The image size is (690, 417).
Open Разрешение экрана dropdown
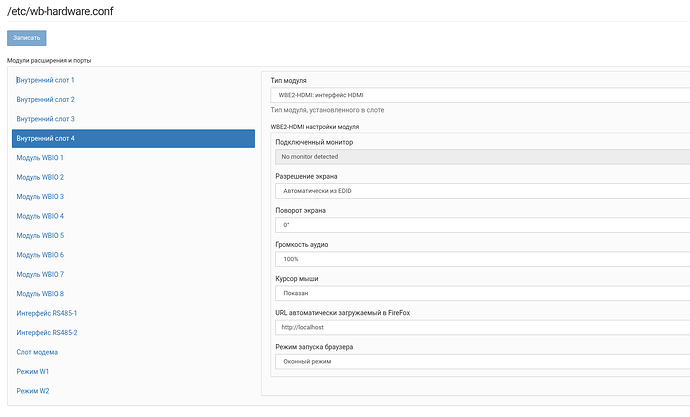[x=480, y=190]
